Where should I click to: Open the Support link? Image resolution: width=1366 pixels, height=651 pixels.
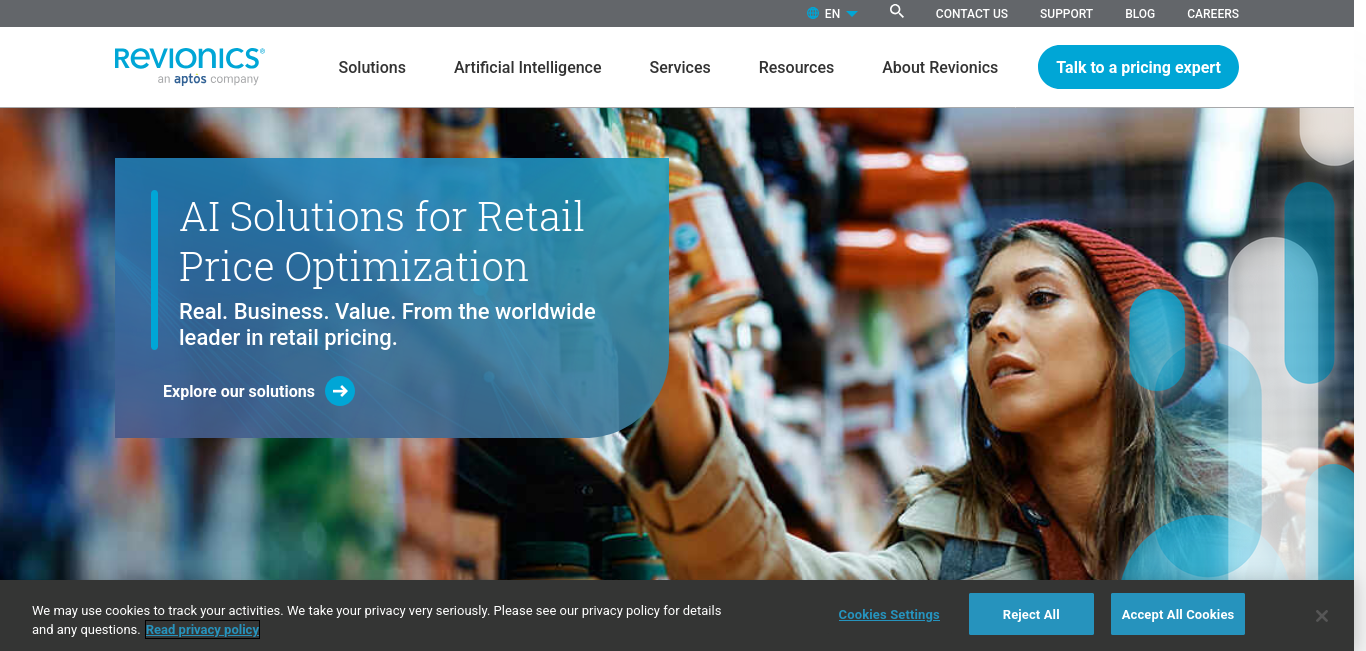[1066, 14]
